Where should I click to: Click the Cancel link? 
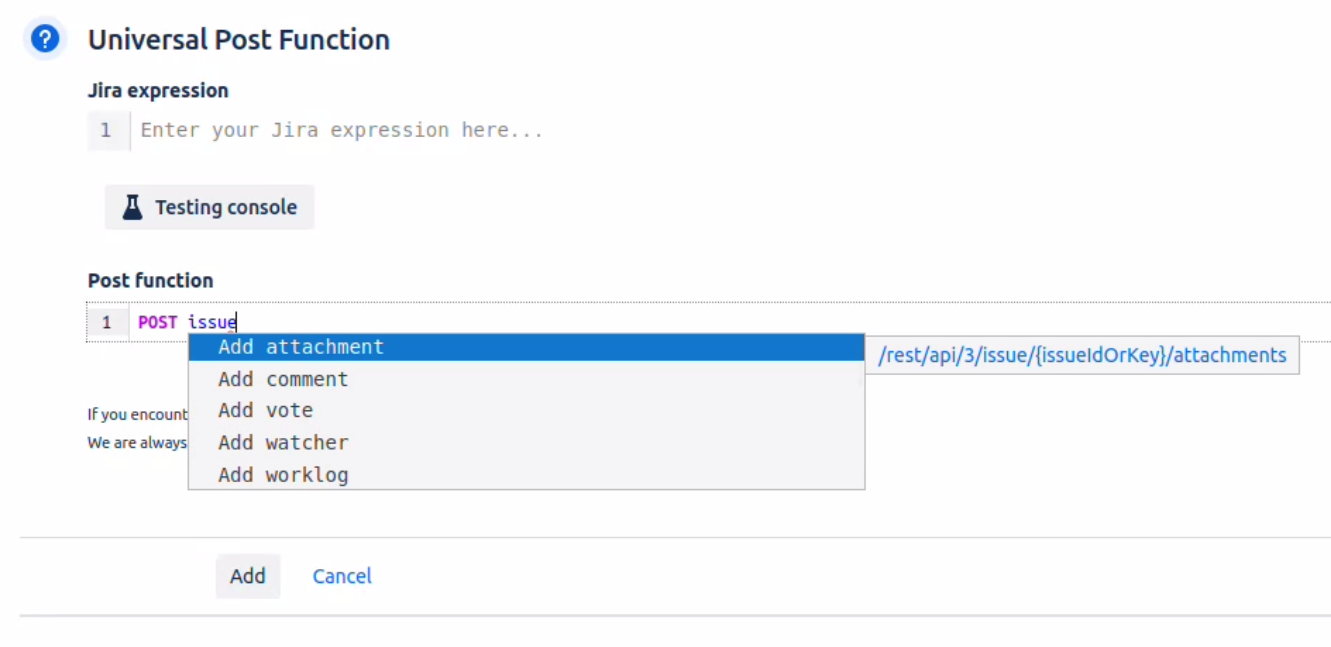[x=342, y=576]
